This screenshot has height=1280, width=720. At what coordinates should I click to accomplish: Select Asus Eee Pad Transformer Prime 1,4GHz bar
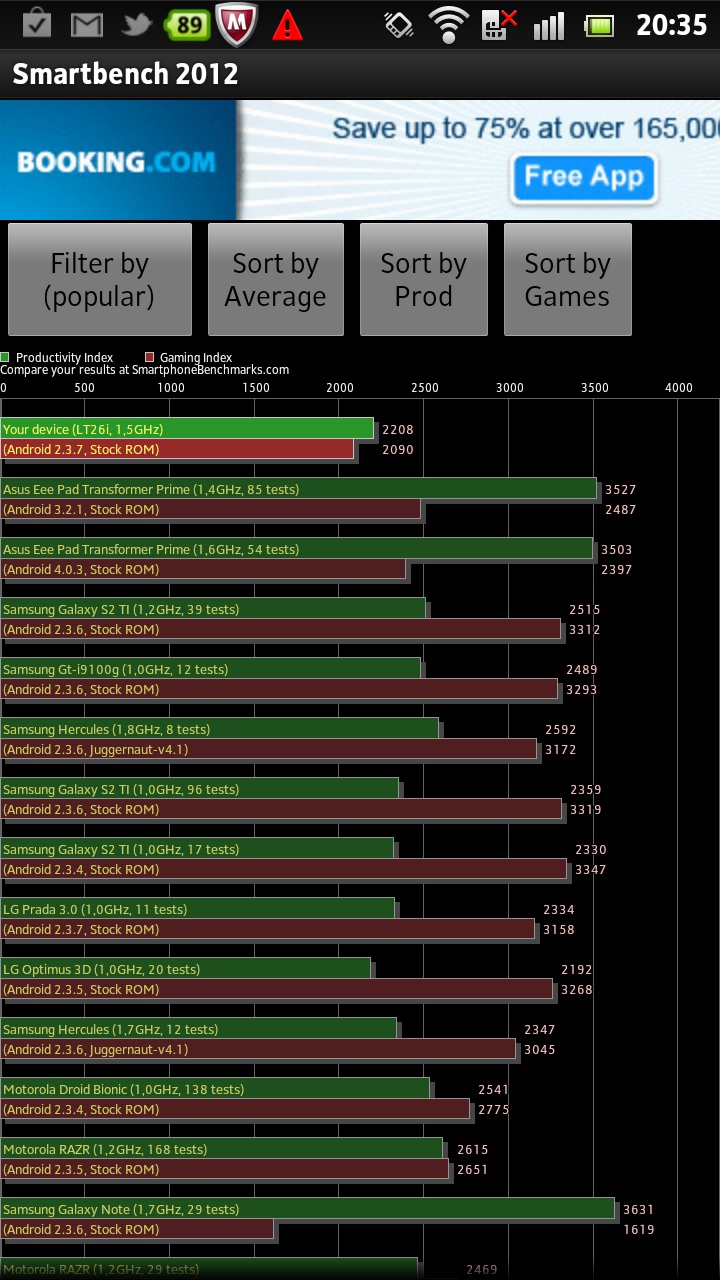point(298,488)
